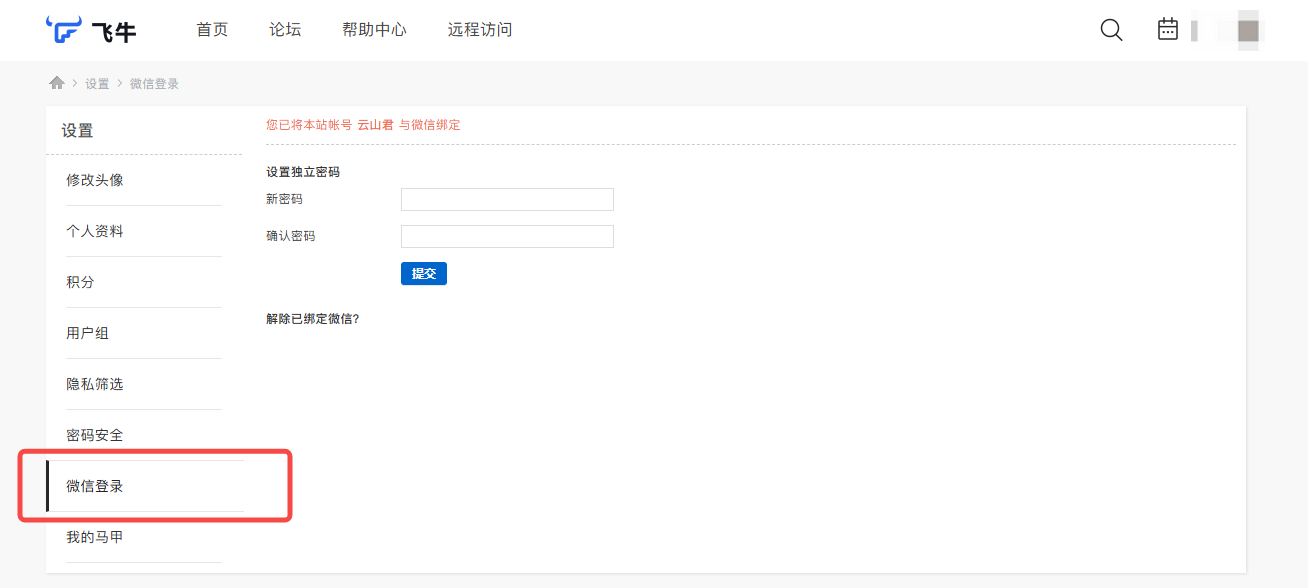Image resolution: width=1308 pixels, height=588 pixels.
Task: Click the 飞牛 logo
Action: click(91, 30)
